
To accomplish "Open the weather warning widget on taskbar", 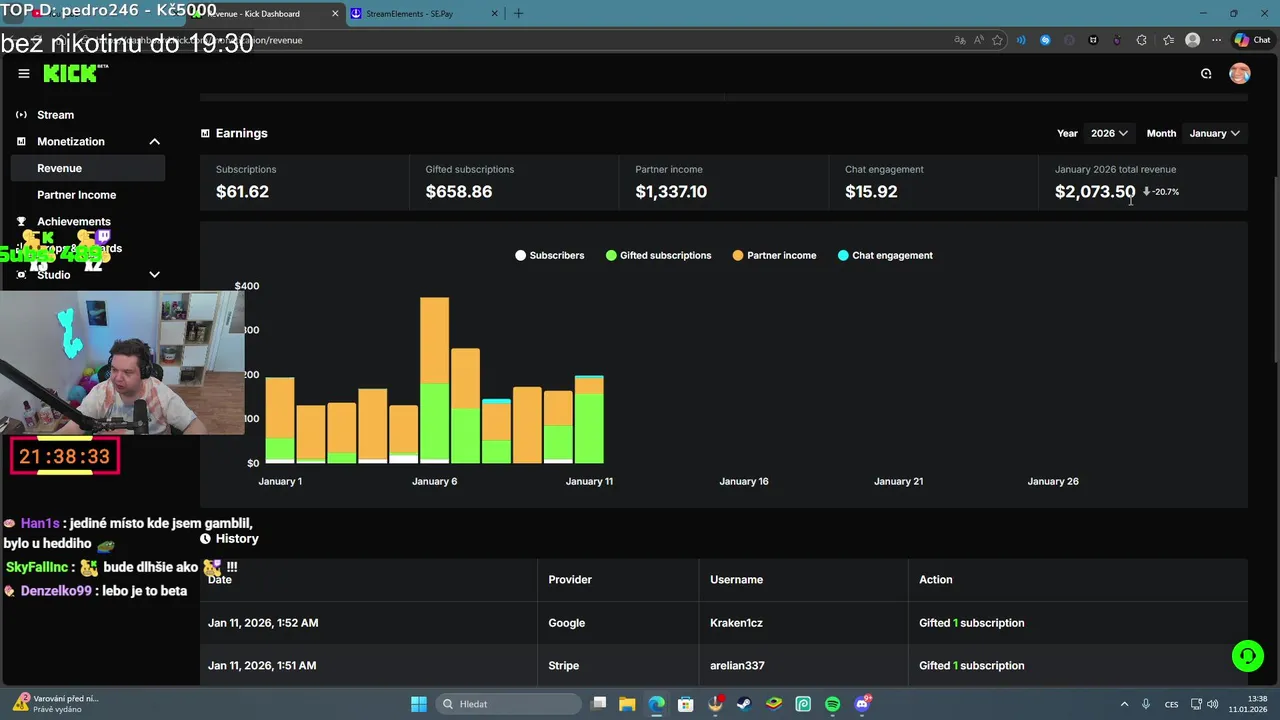I will [55, 703].
